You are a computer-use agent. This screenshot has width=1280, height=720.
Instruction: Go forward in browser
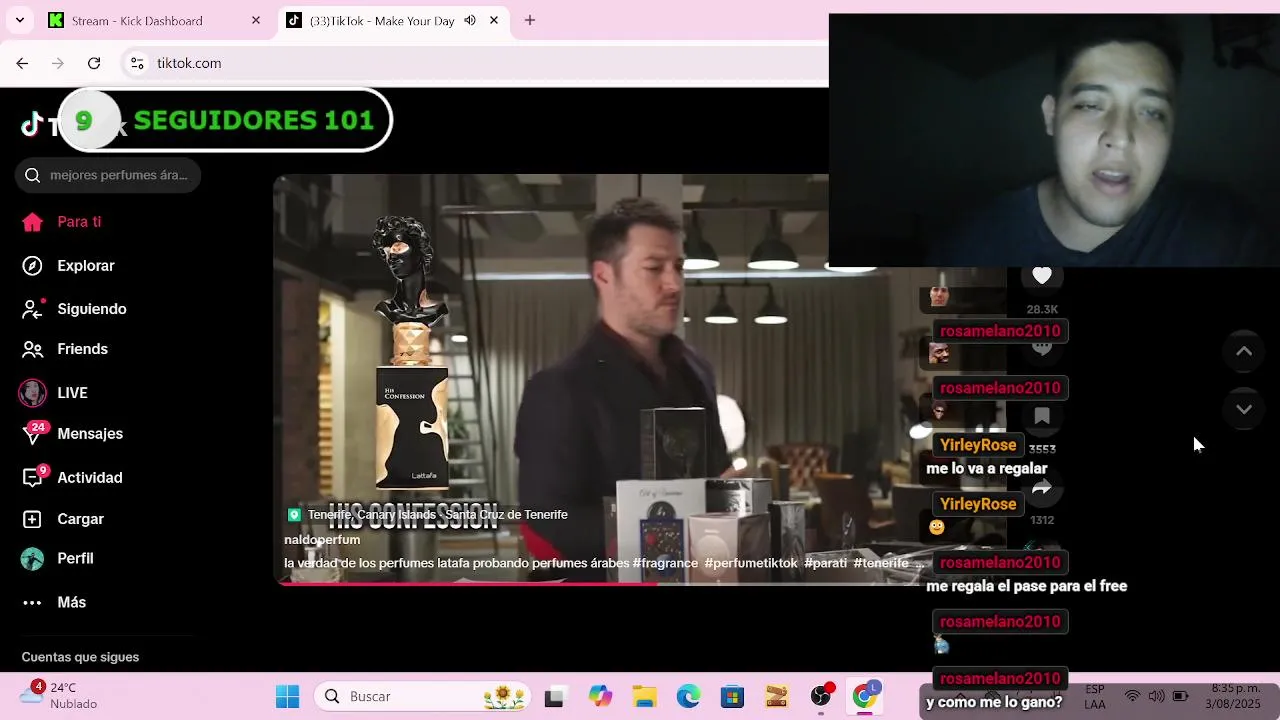click(x=58, y=63)
